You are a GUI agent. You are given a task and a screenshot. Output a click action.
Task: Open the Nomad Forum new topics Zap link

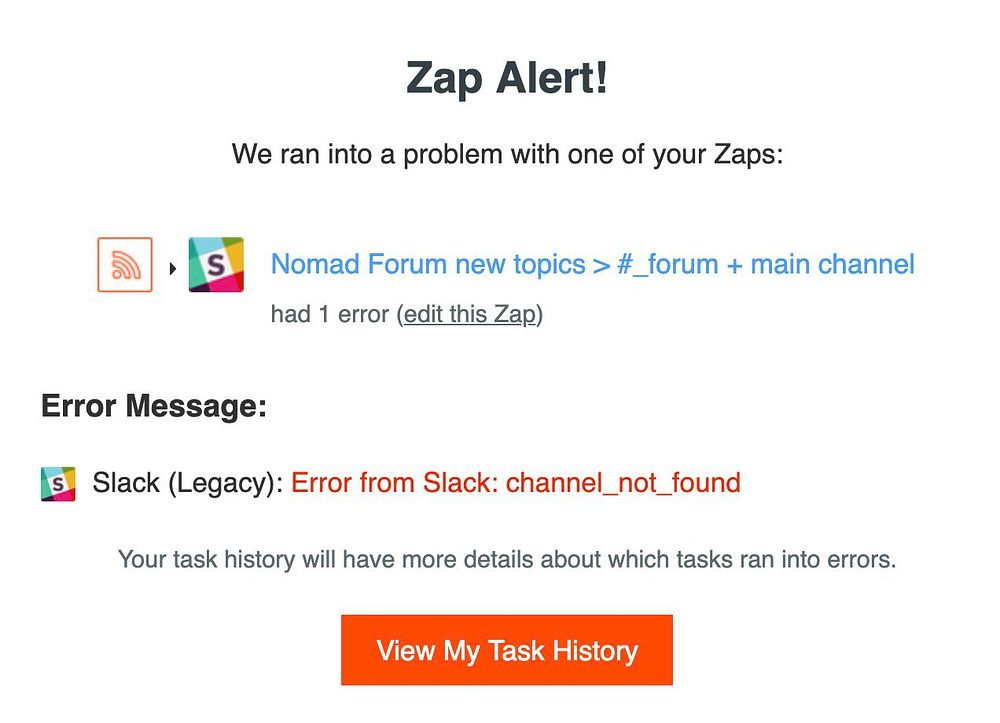(x=592, y=265)
